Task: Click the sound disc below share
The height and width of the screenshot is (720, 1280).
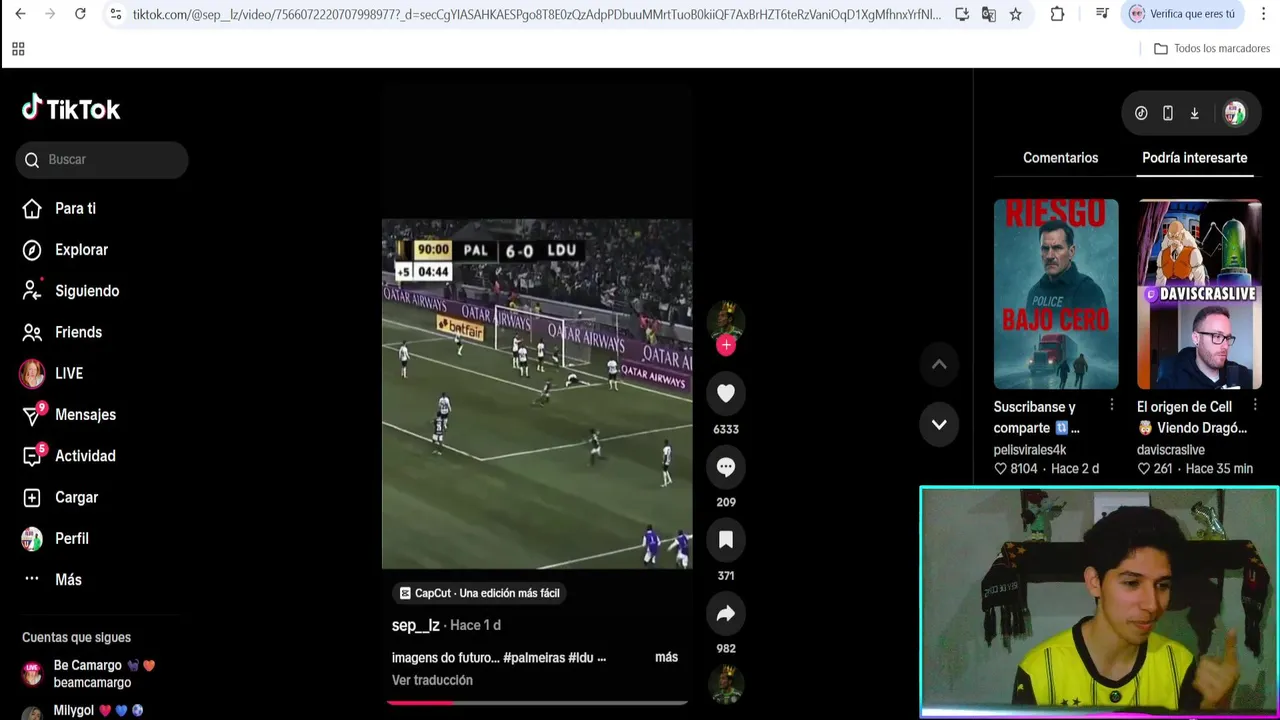Action: click(726, 685)
